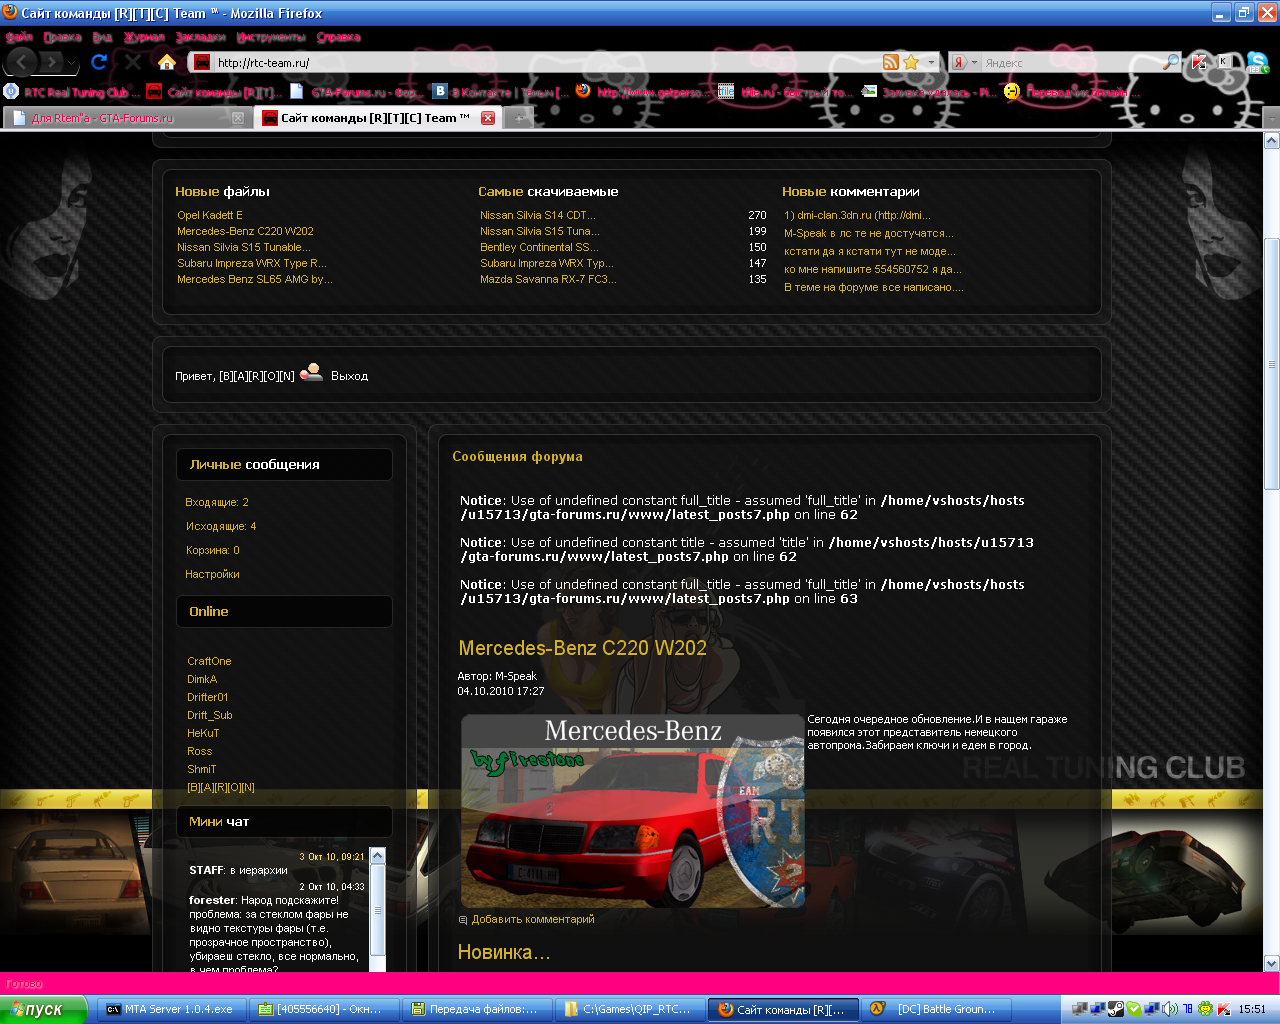Open the Файл menu
The height and width of the screenshot is (1024, 1280).
click(x=19, y=37)
